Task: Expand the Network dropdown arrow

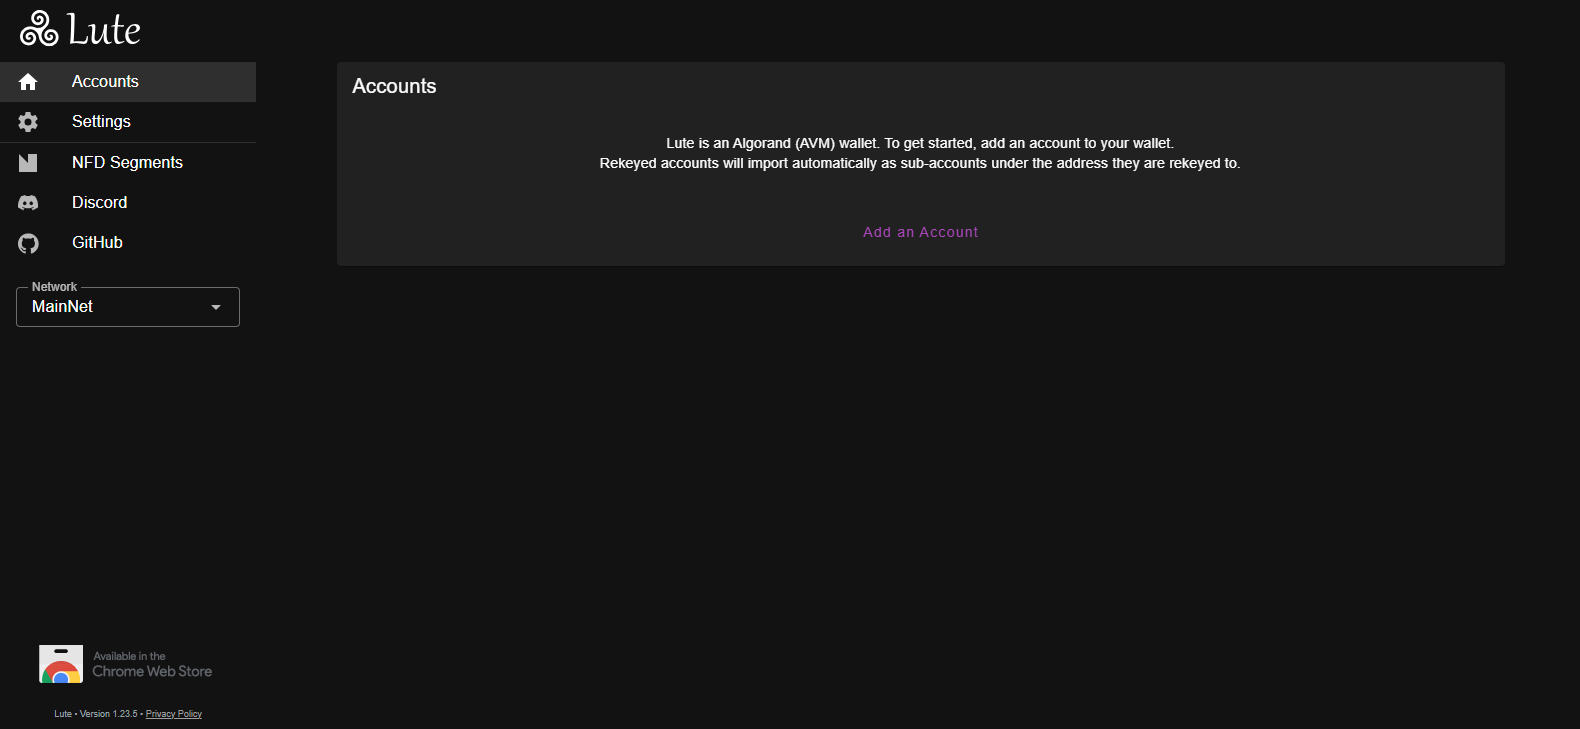Action: [x=216, y=307]
